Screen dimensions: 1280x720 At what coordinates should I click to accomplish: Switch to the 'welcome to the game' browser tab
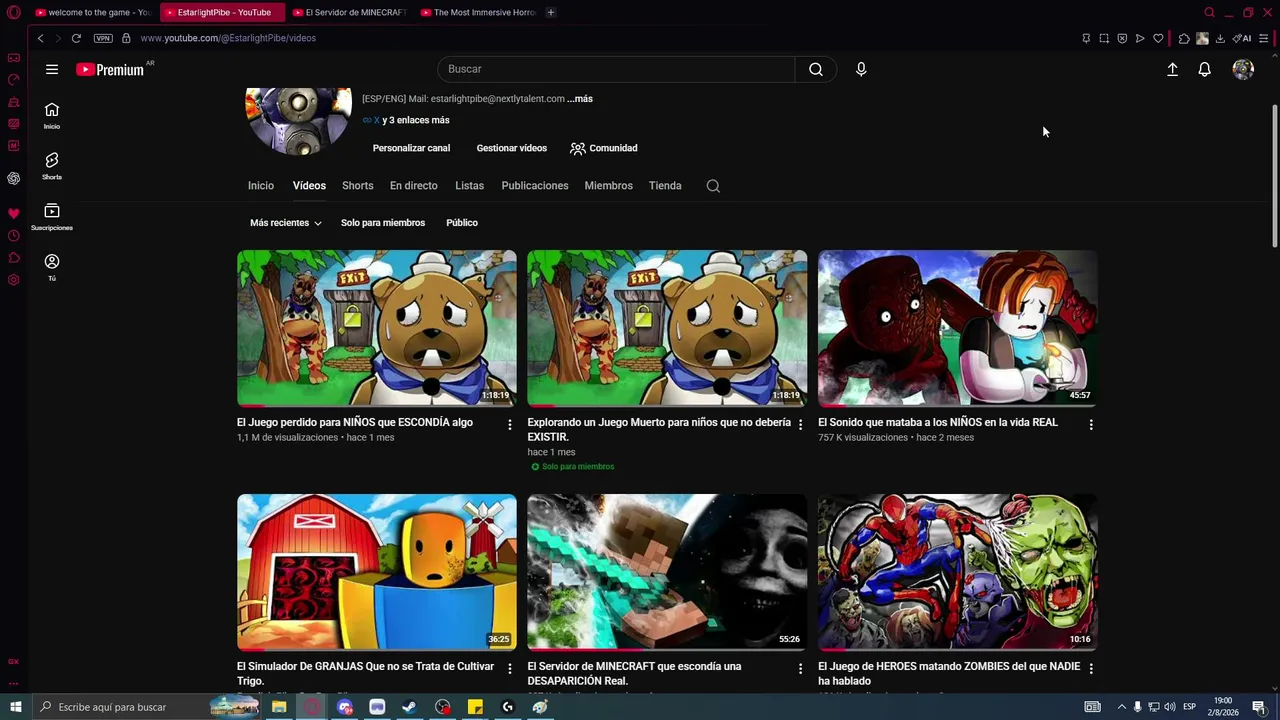(x=93, y=12)
